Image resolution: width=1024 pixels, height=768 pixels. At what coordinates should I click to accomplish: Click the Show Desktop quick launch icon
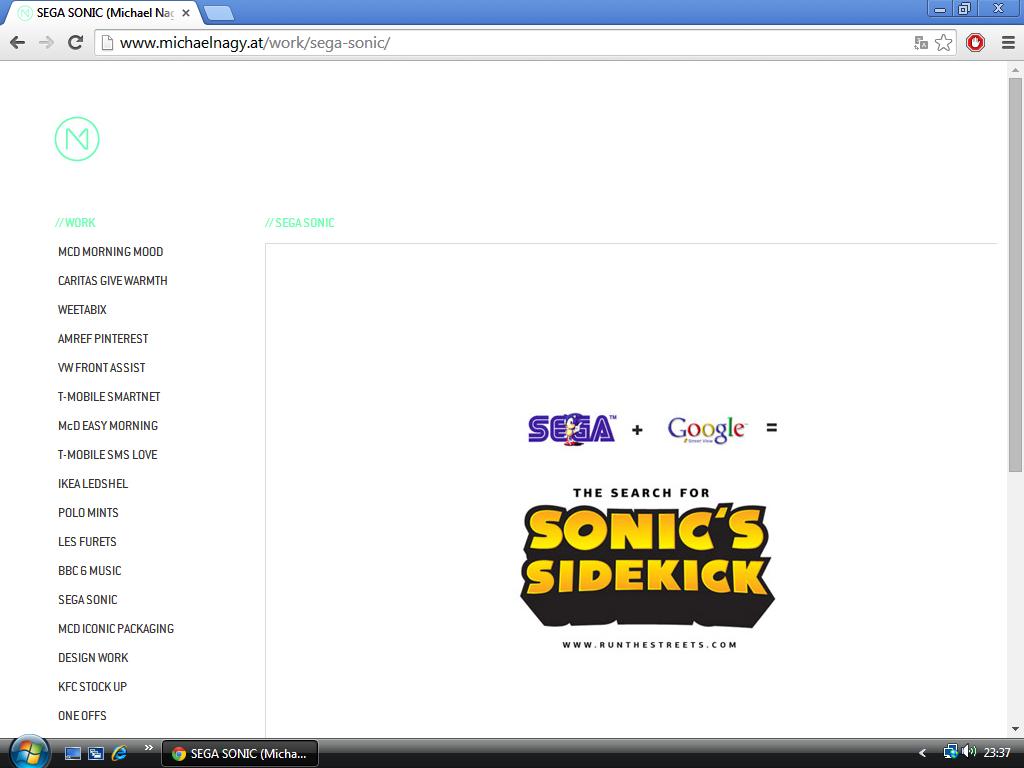click(72, 754)
